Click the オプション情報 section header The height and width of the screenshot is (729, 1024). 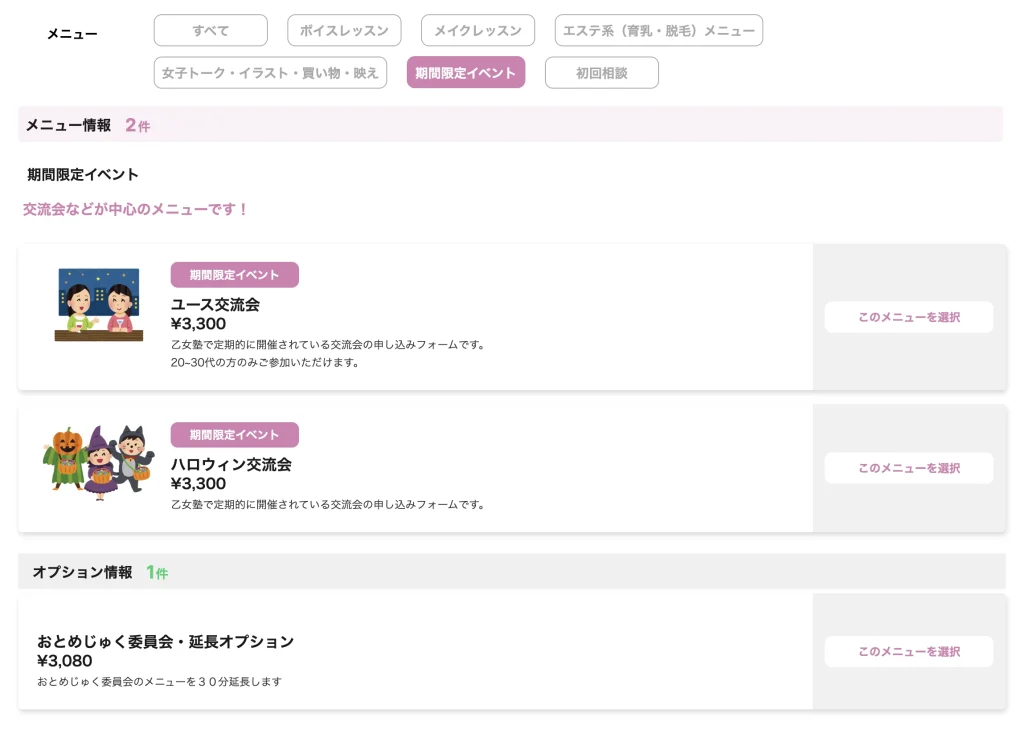82,572
